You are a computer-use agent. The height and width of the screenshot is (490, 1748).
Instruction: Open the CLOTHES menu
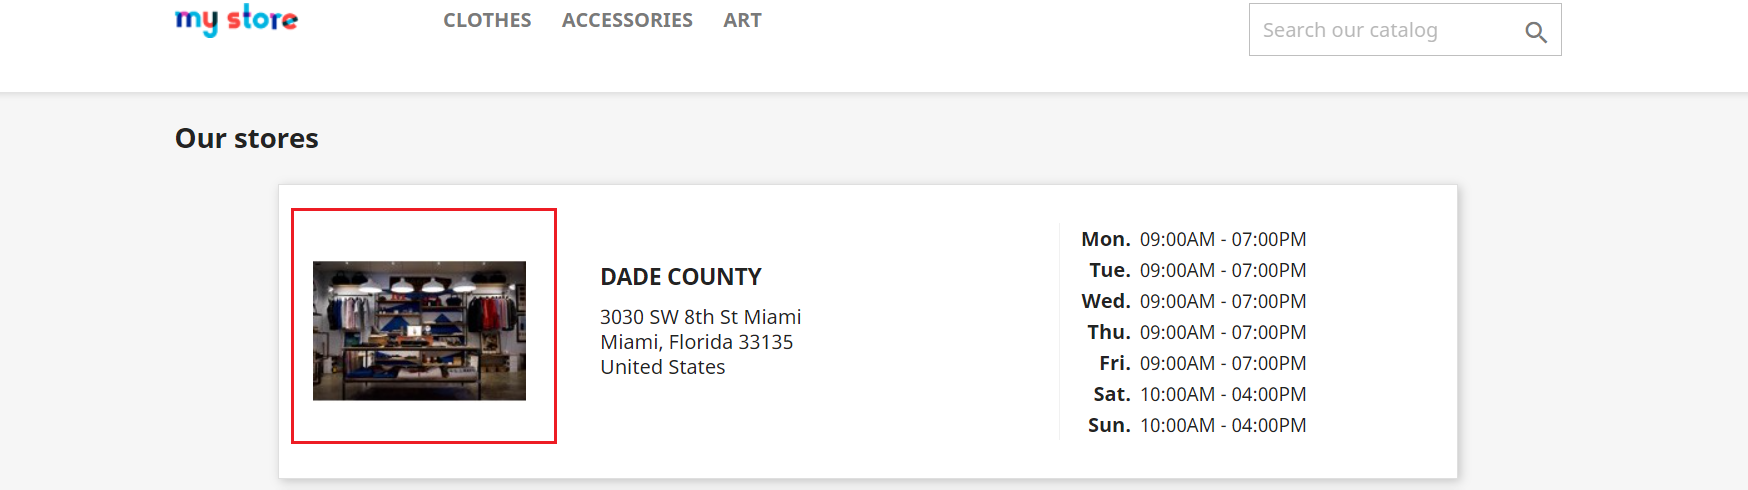[x=487, y=20]
